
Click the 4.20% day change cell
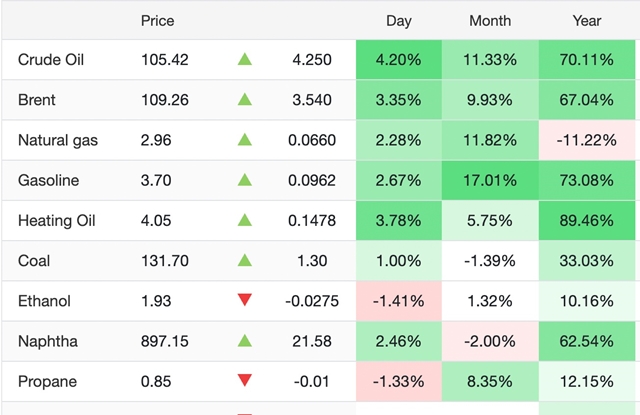click(x=399, y=60)
